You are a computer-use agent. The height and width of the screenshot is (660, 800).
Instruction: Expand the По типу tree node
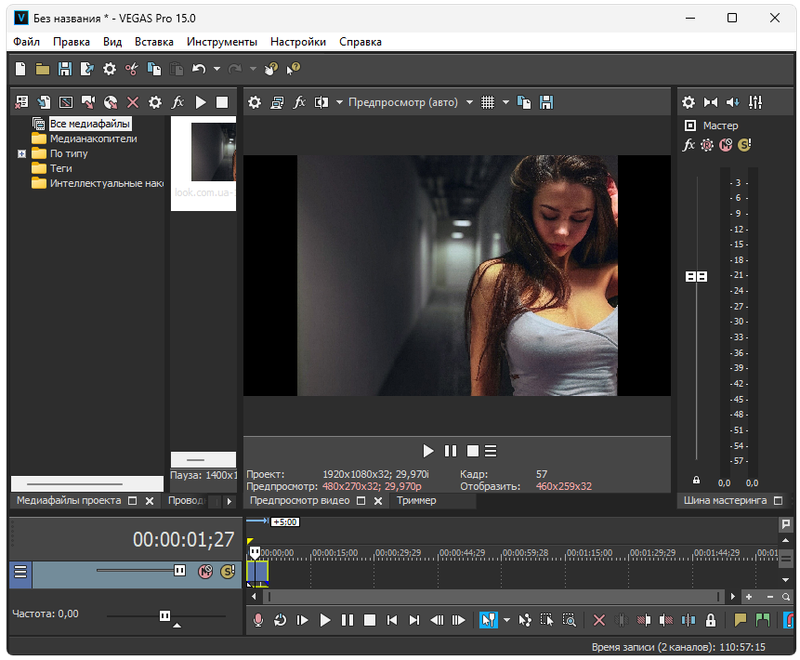tap(21, 154)
